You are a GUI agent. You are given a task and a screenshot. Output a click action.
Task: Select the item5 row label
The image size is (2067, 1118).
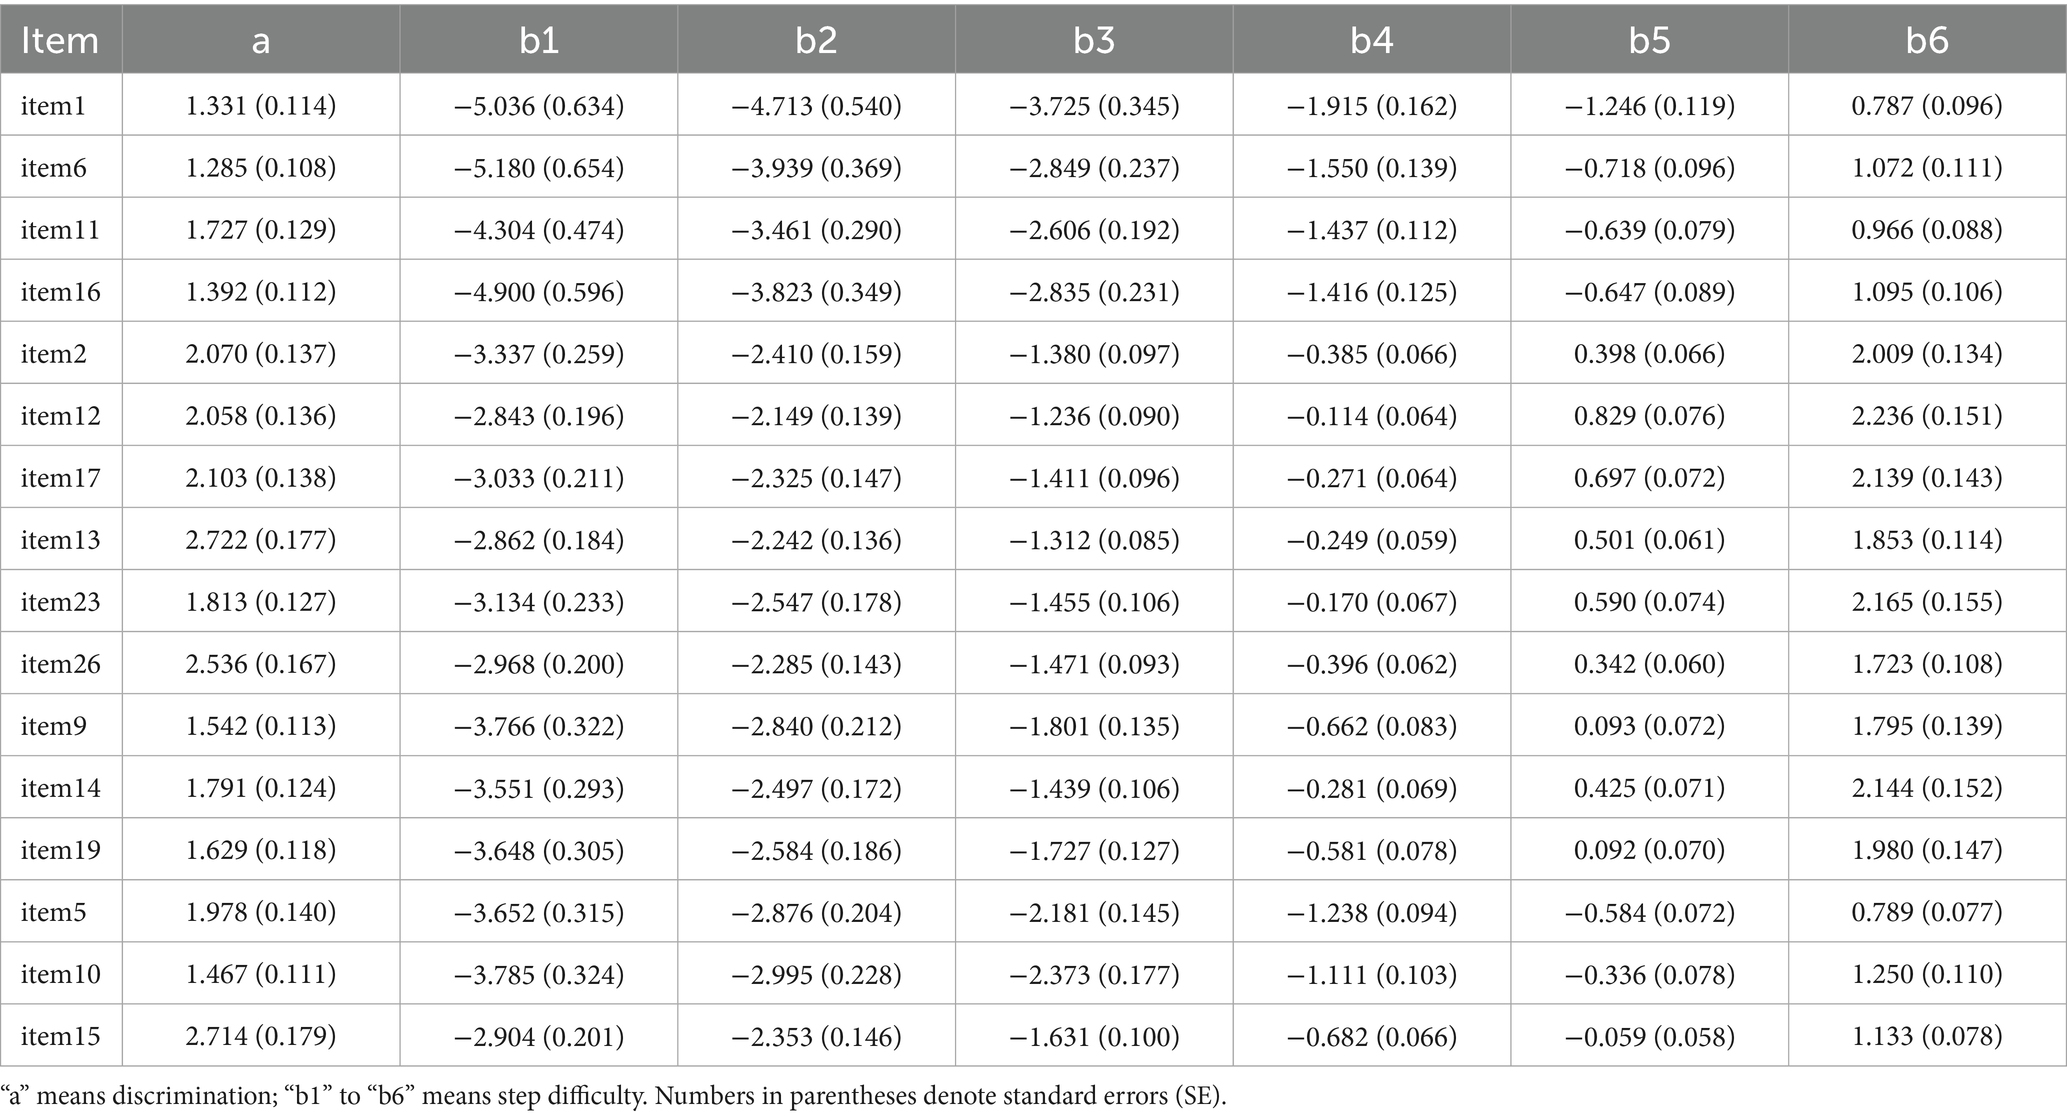click(54, 912)
